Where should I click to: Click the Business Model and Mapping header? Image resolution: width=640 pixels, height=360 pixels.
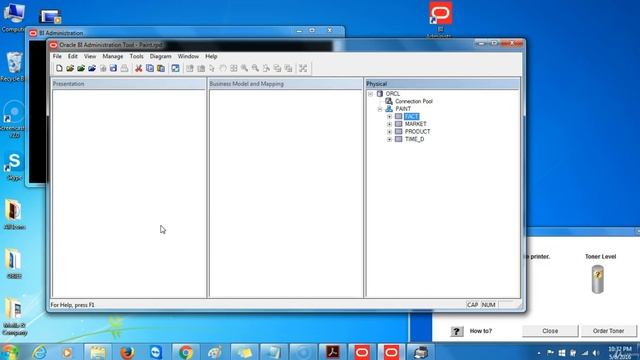[286, 84]
